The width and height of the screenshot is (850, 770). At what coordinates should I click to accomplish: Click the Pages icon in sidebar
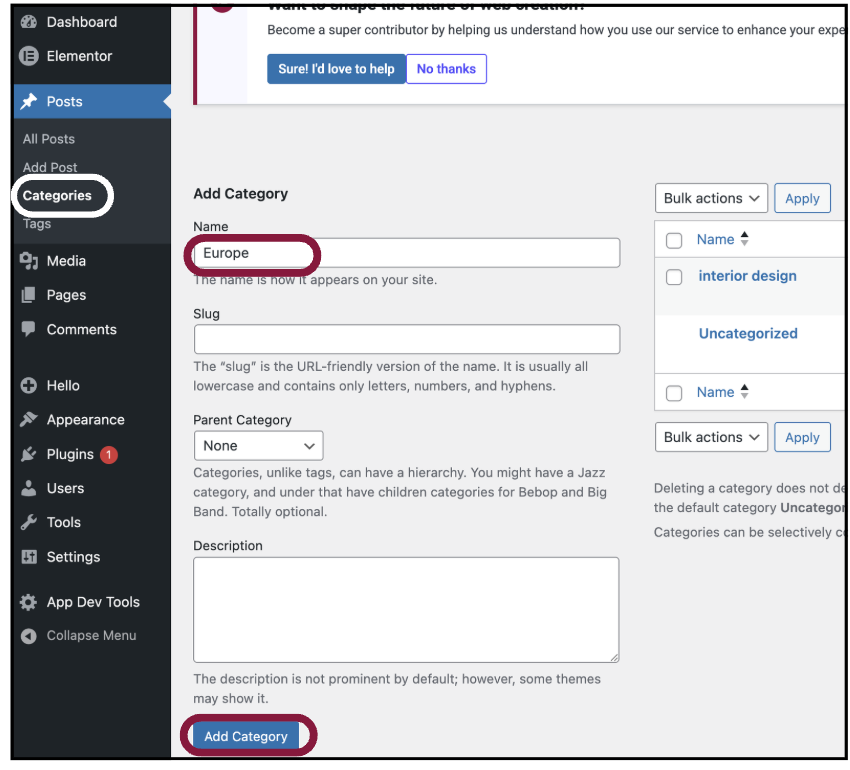point(29,295)
